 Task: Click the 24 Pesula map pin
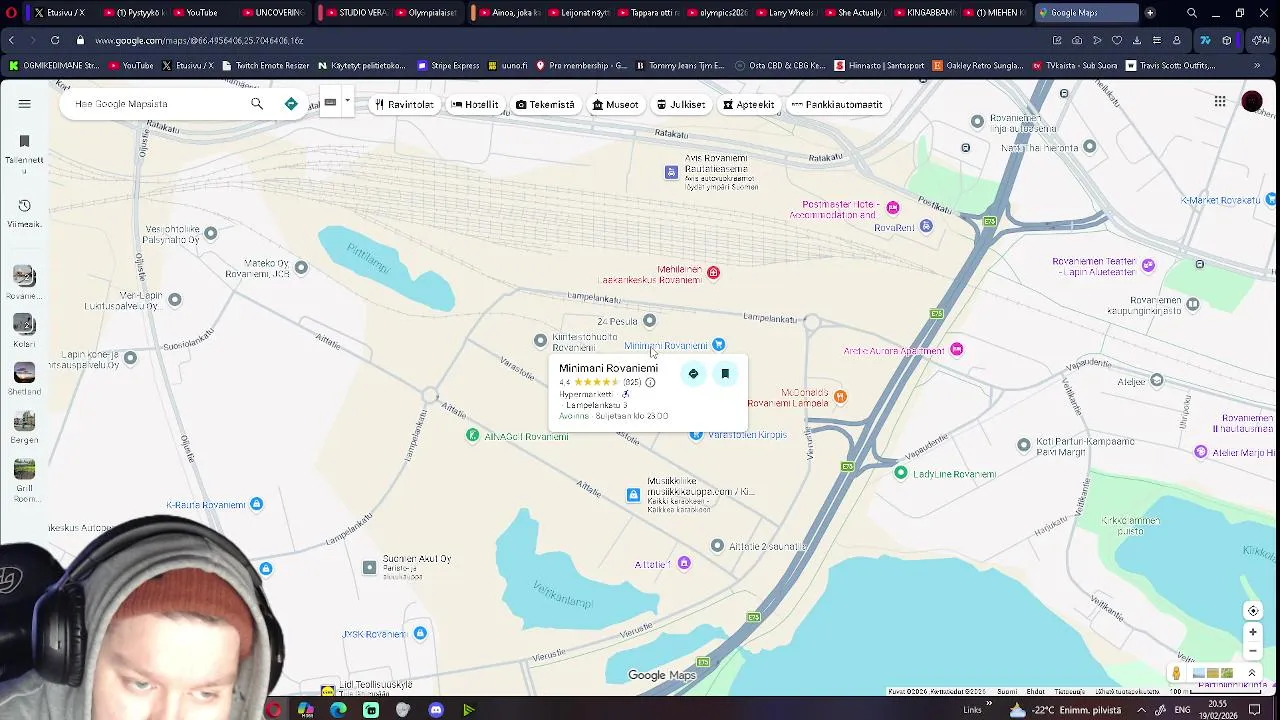click(649, 320)
